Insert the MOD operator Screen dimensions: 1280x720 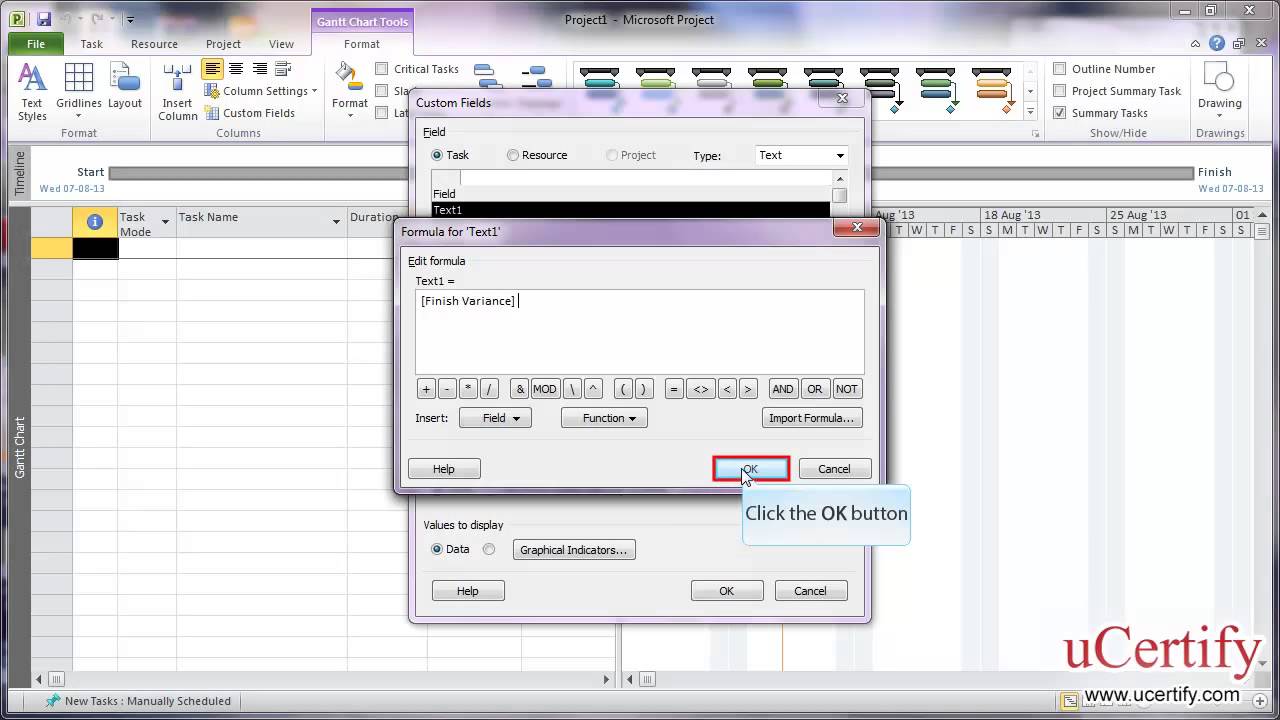click(x=544, y=389)
